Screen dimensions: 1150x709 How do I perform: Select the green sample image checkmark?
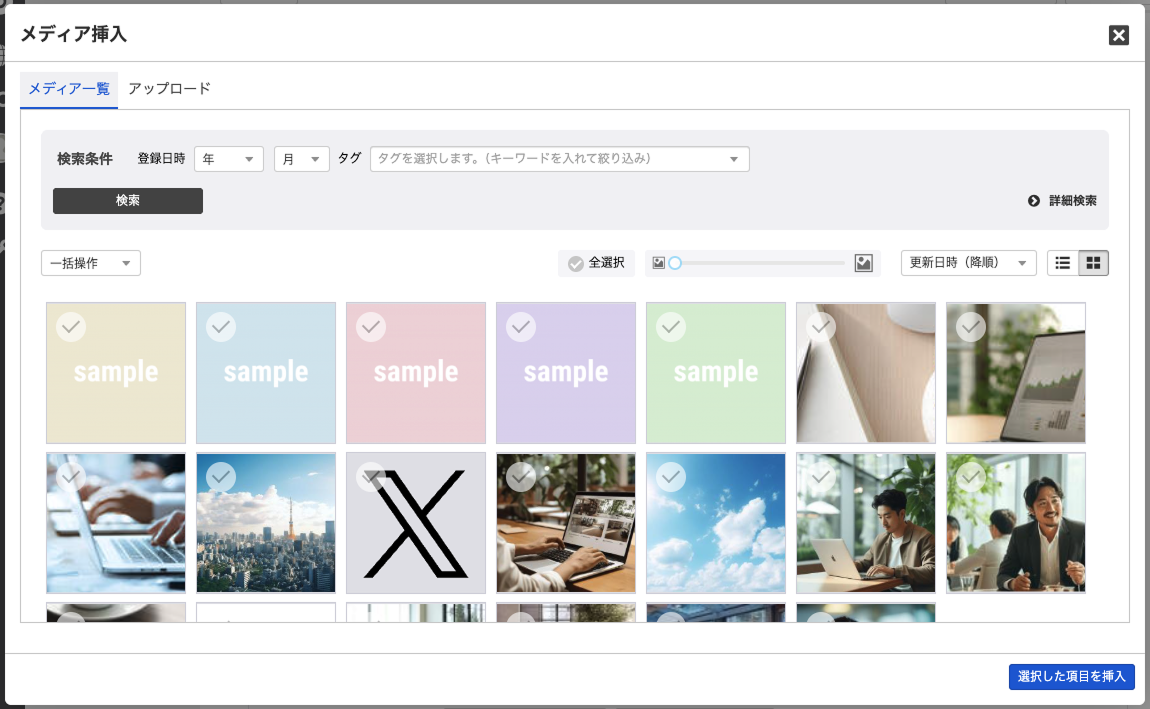[x=671, y=327]
